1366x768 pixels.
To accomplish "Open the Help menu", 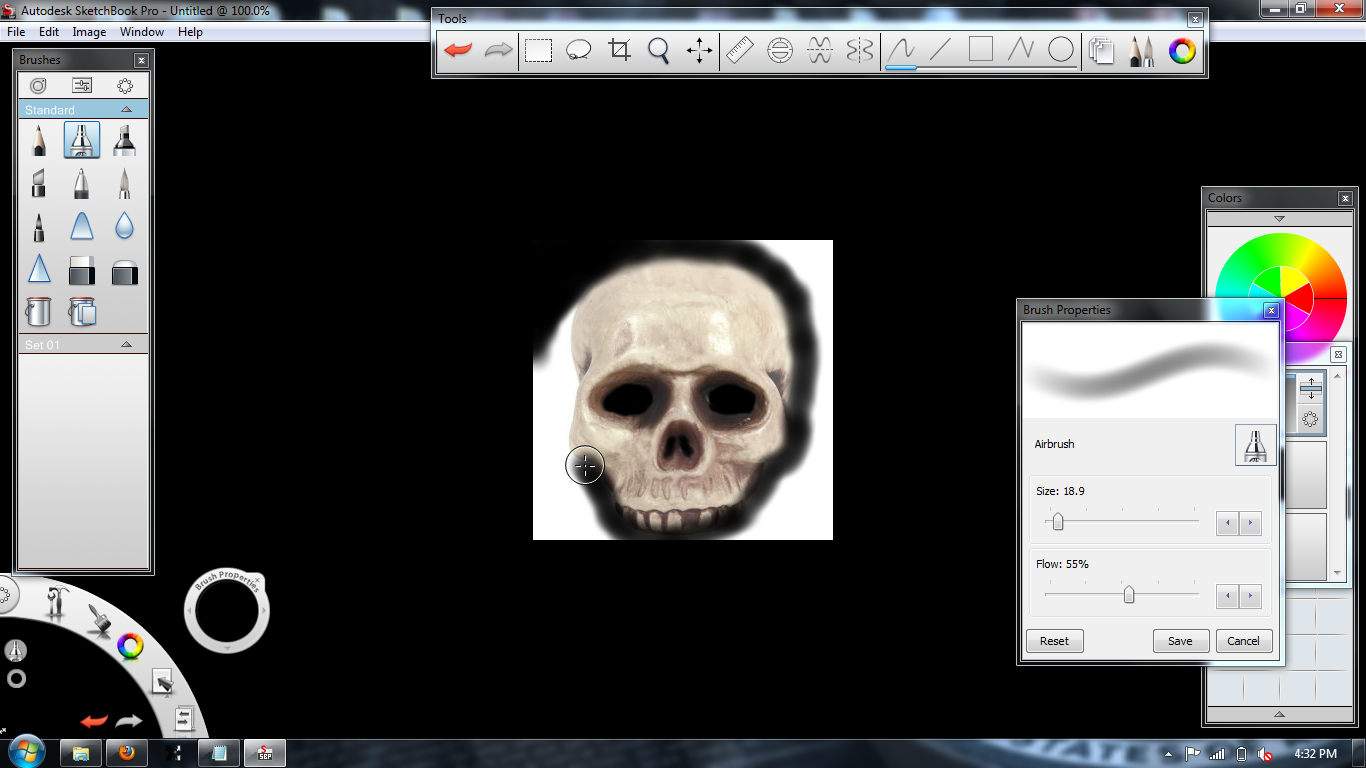I will click(x=190, y=32).
